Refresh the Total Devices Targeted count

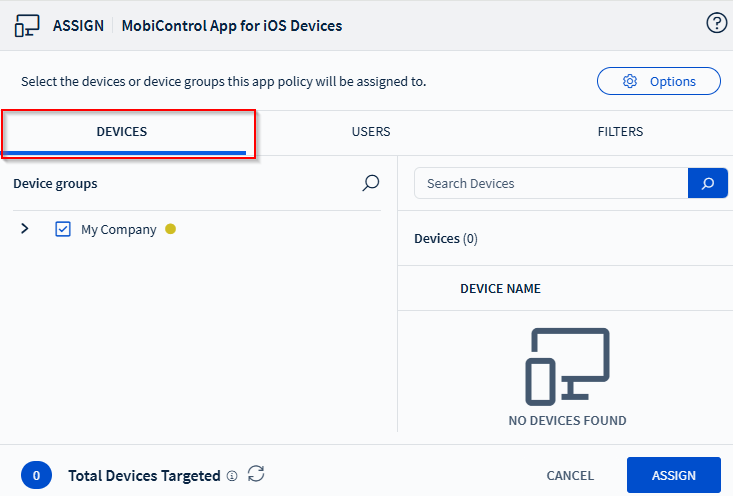click(256, 474)
